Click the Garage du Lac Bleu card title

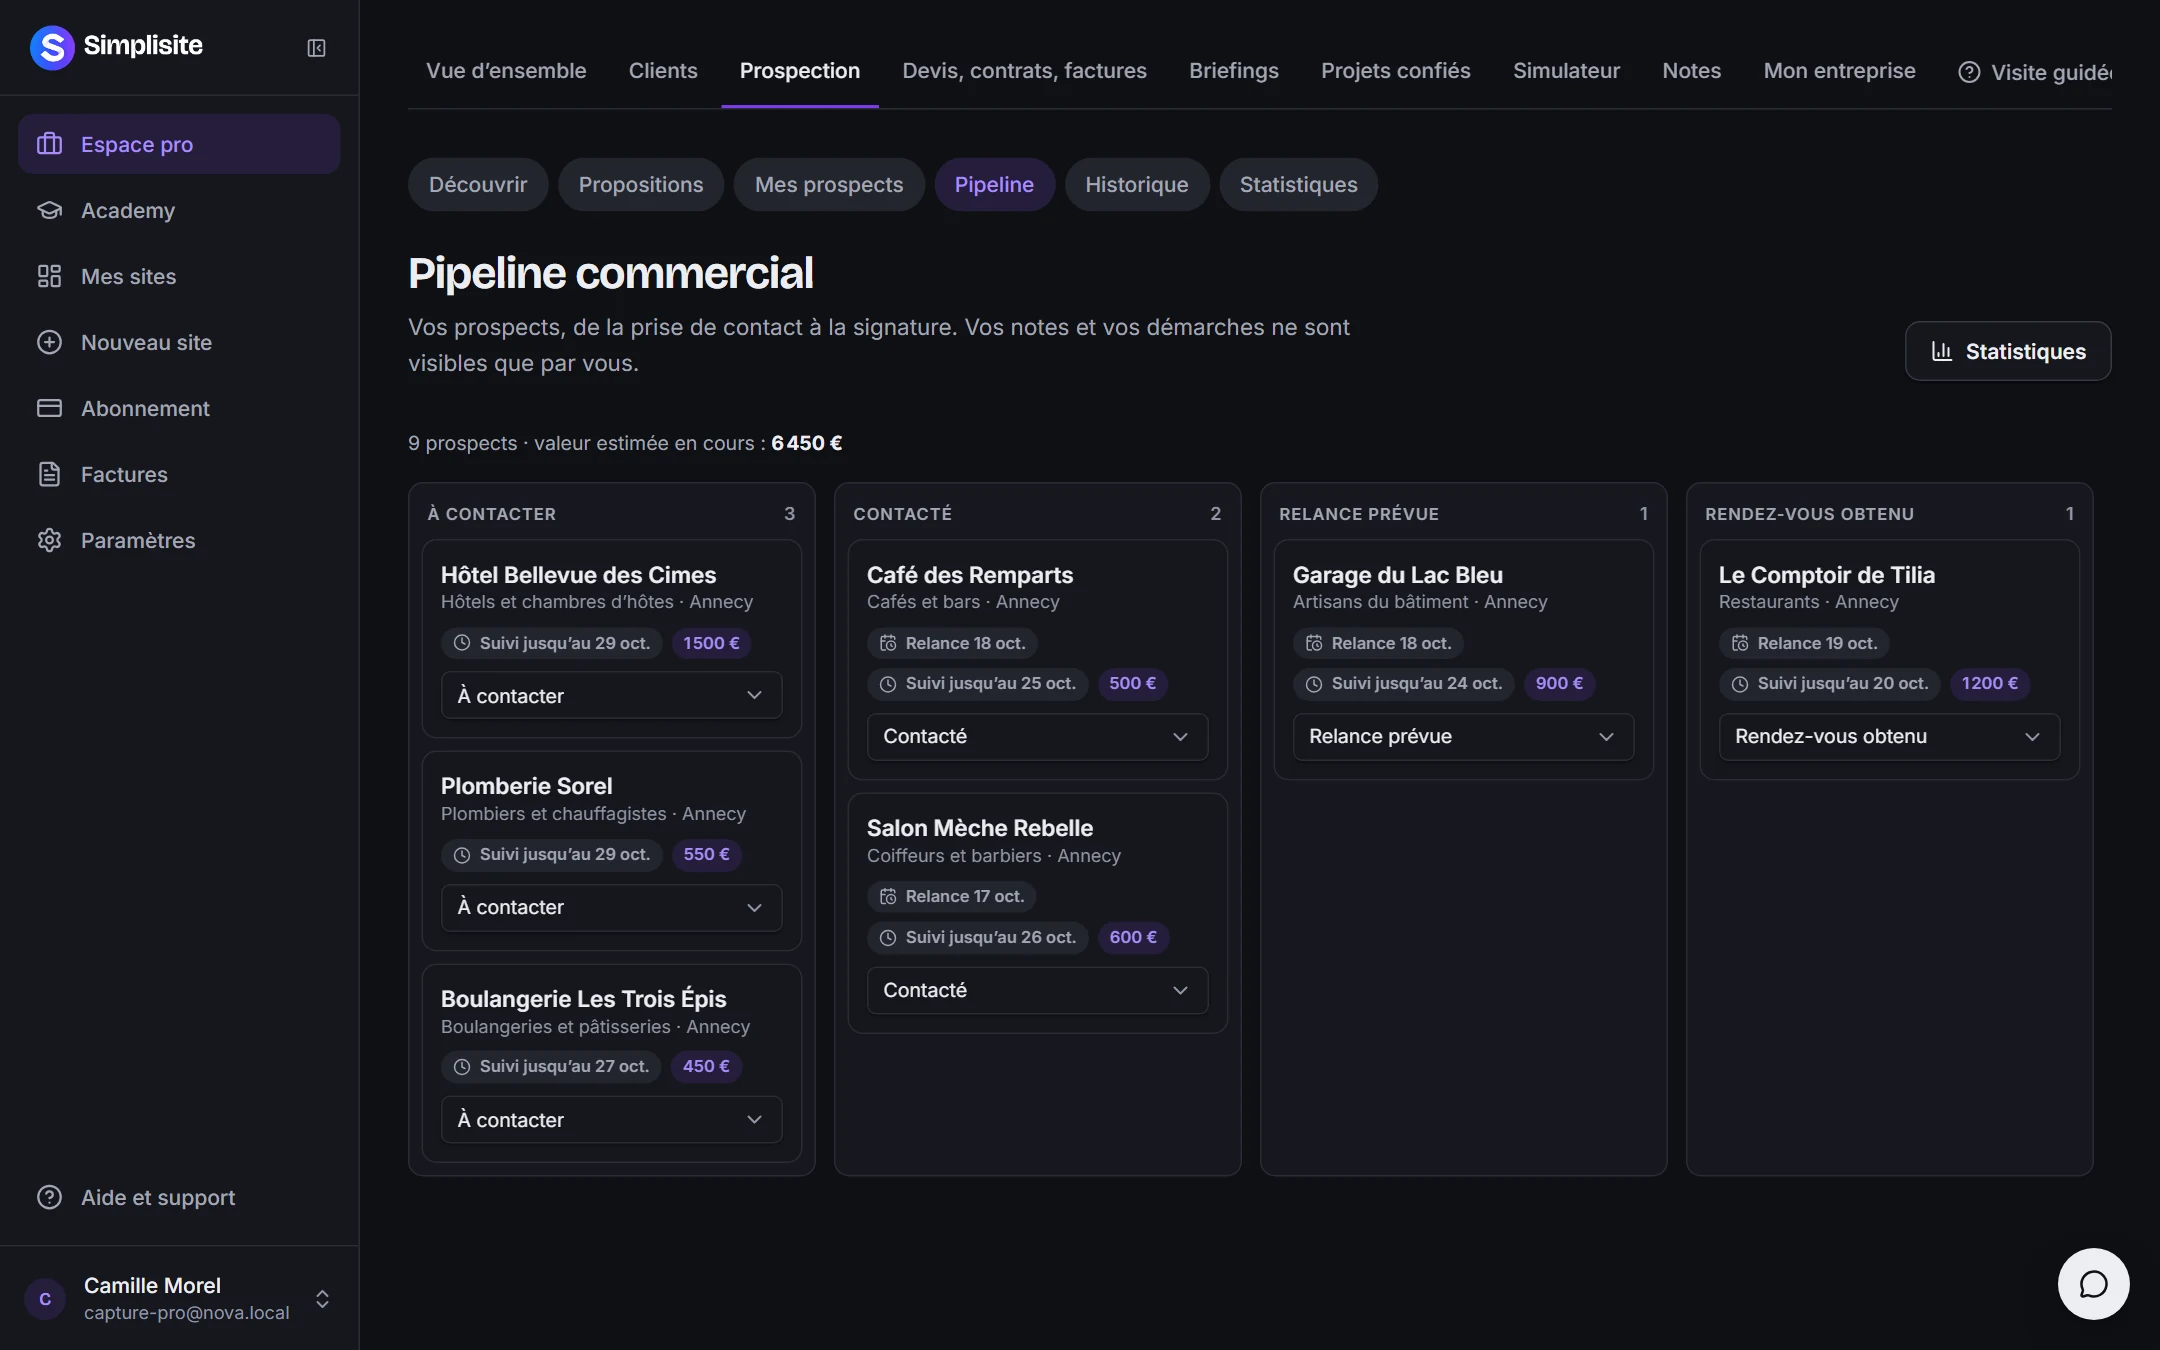click(1397, 575)
